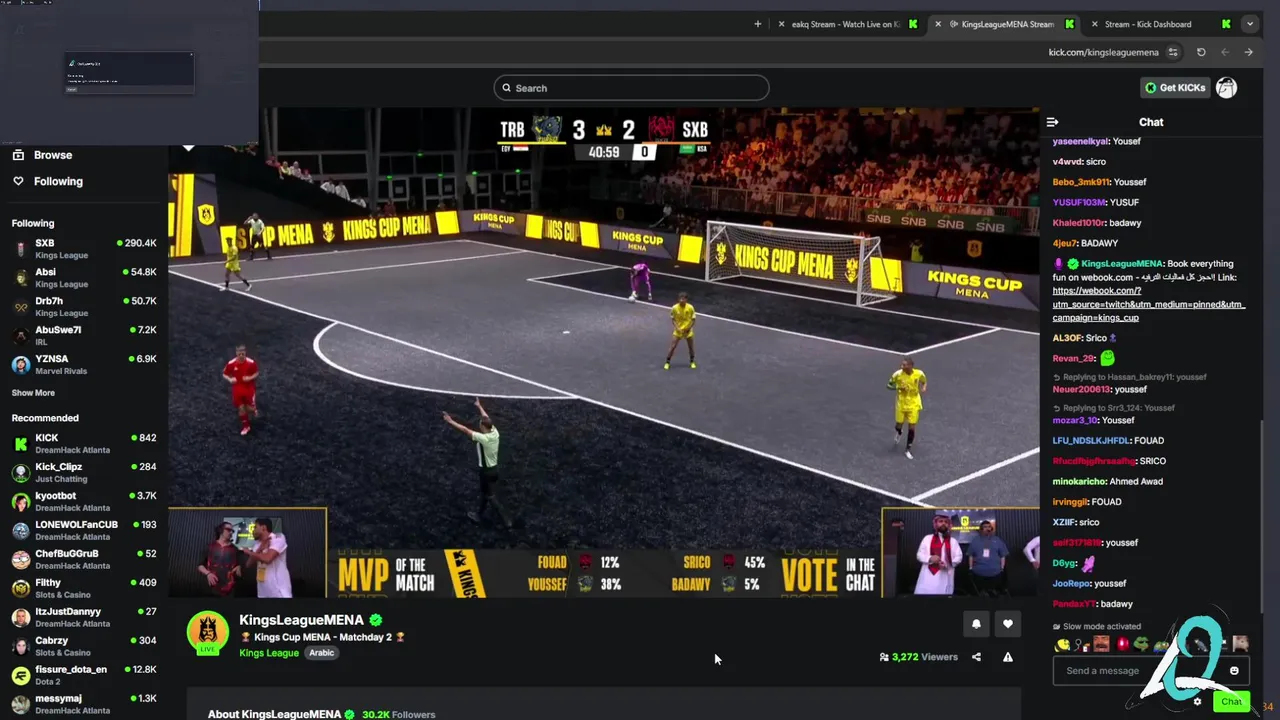This screenshot has width=1280, height=720.
Task: Open site settings icon in address bar
Action: 1173,52
